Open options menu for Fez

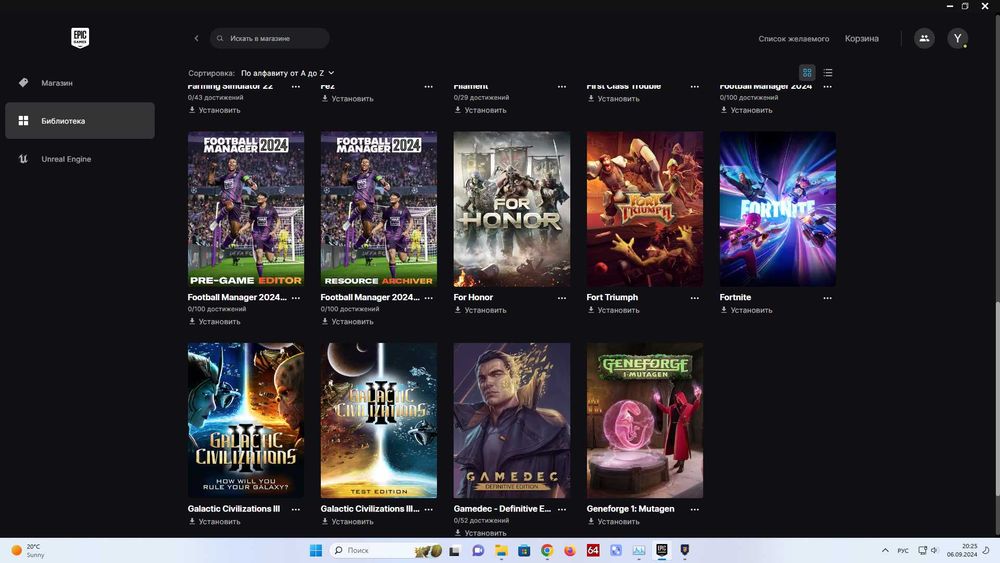point(429,87)
